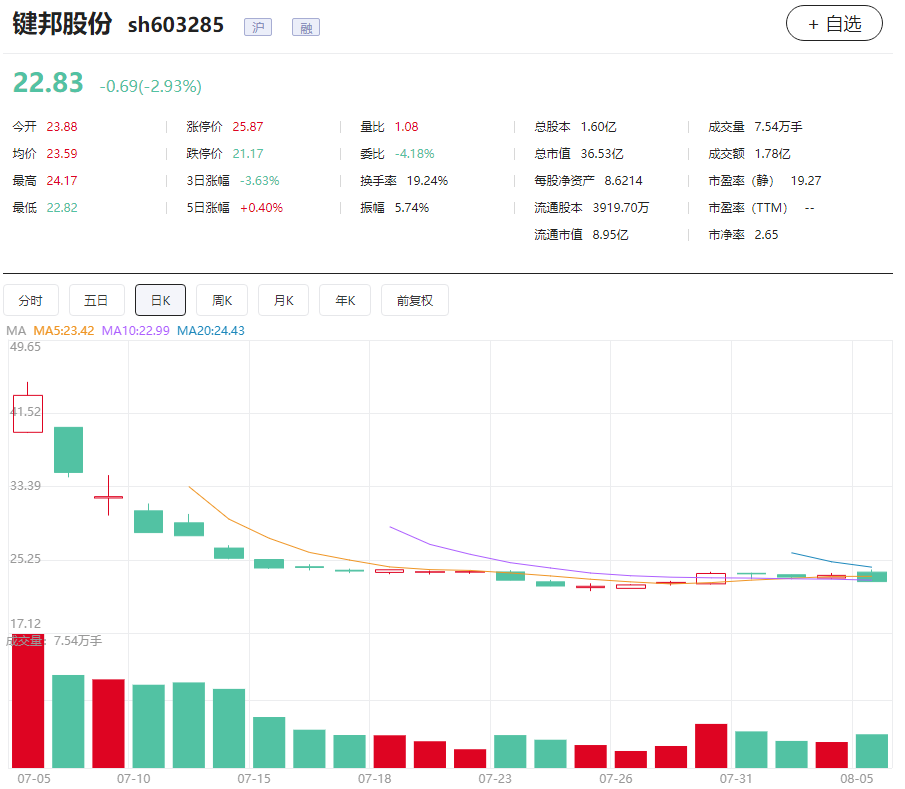Click the last green volume bar on 08-05
905x789 pixels.
872,751
